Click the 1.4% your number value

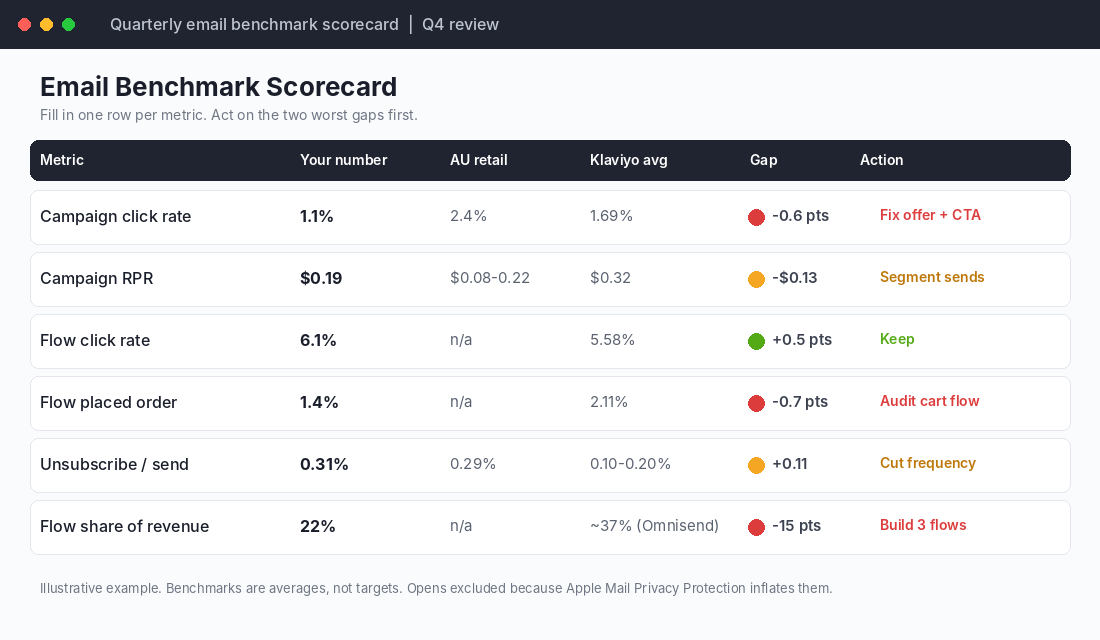point(319,402)
